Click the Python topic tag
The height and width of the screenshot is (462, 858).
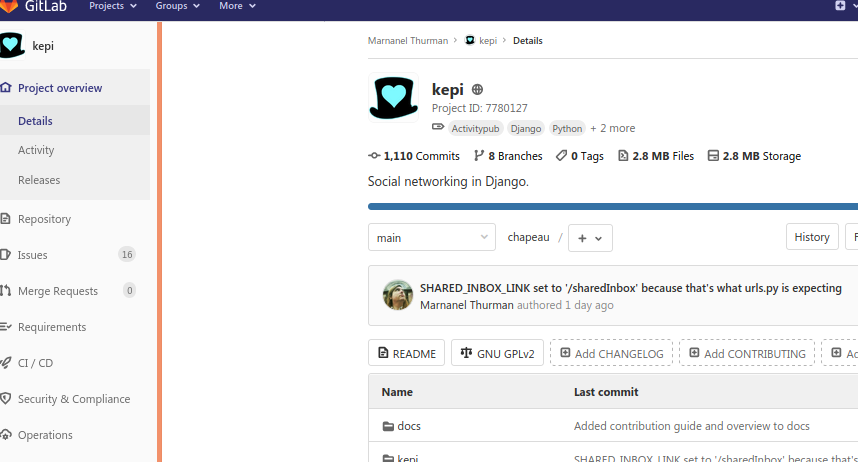click(567, 129)
